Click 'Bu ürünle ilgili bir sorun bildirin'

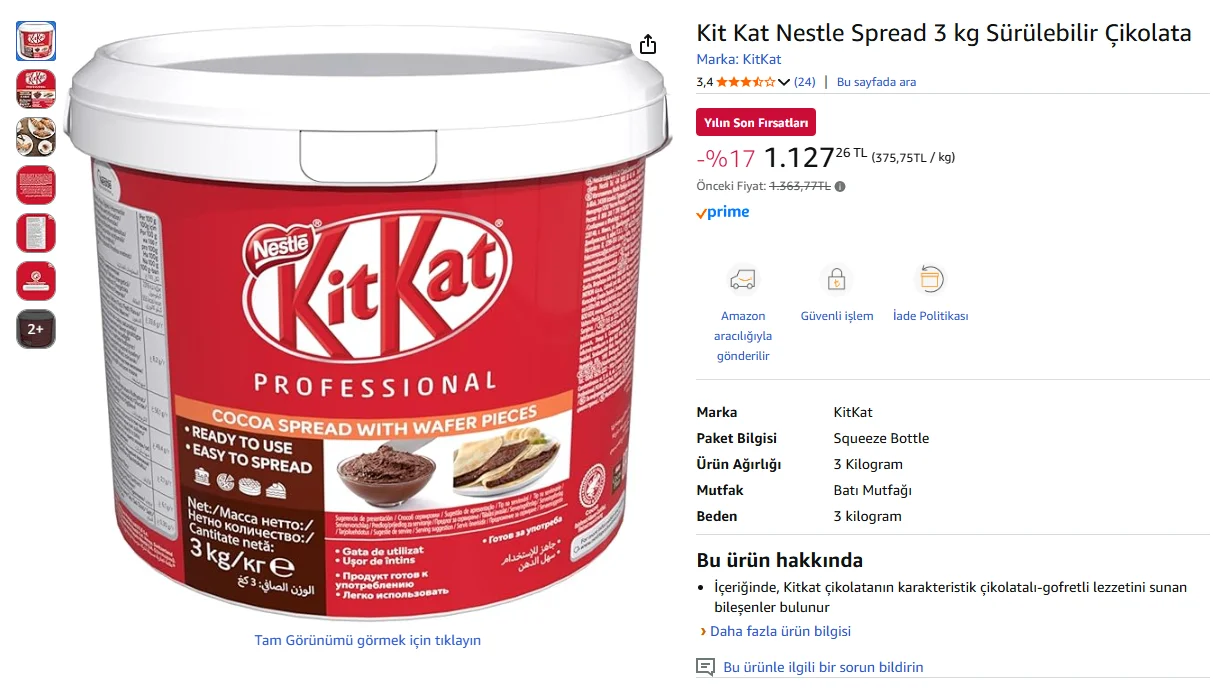click(823, 667)
